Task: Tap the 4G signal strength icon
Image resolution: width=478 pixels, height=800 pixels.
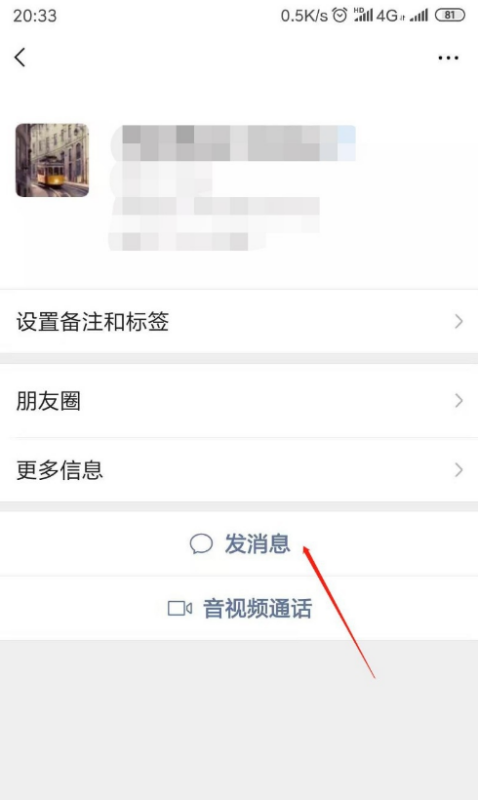Action: pos(391,15)
